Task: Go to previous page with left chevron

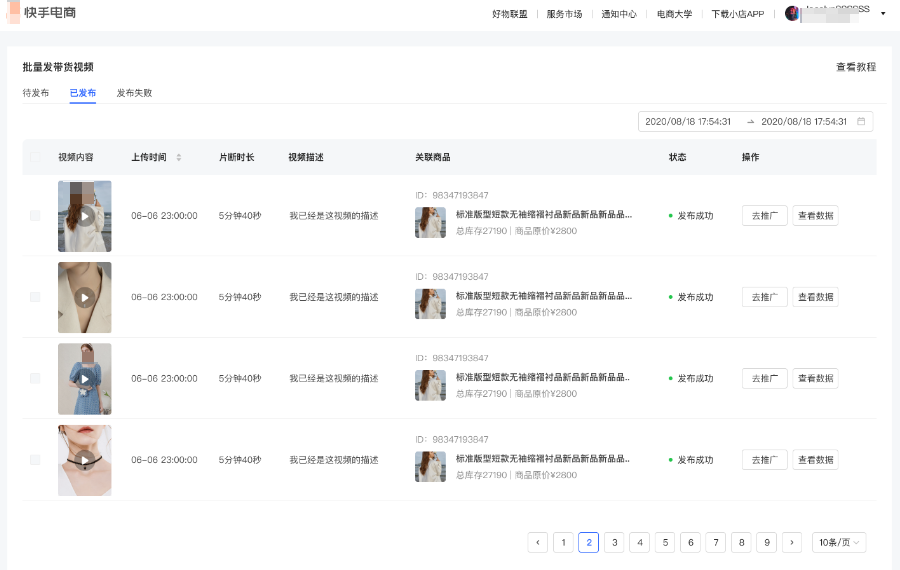Action: tap(538, 542)
